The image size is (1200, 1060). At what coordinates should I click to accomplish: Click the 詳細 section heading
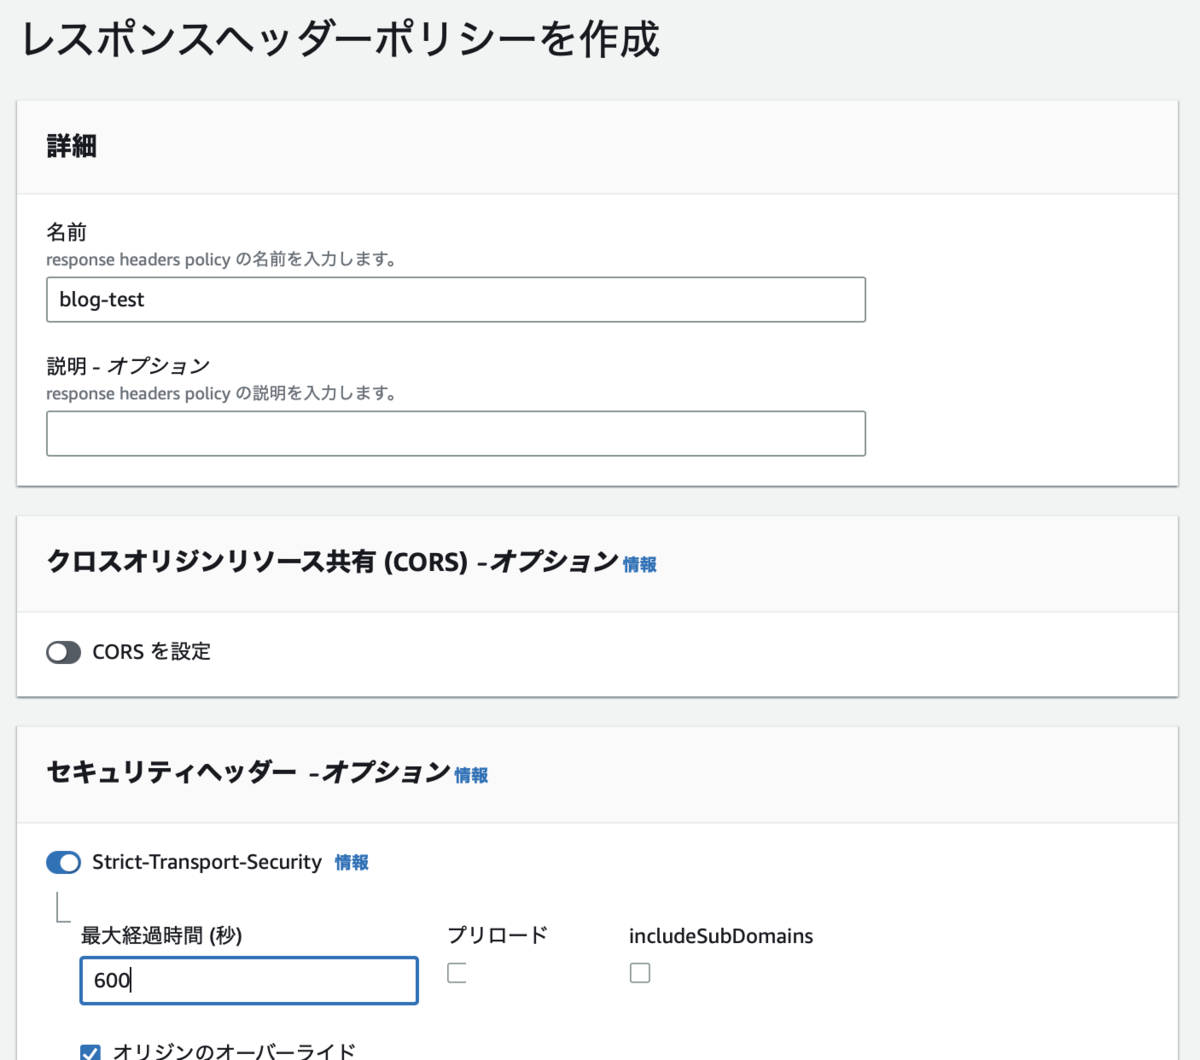point(72,146)
